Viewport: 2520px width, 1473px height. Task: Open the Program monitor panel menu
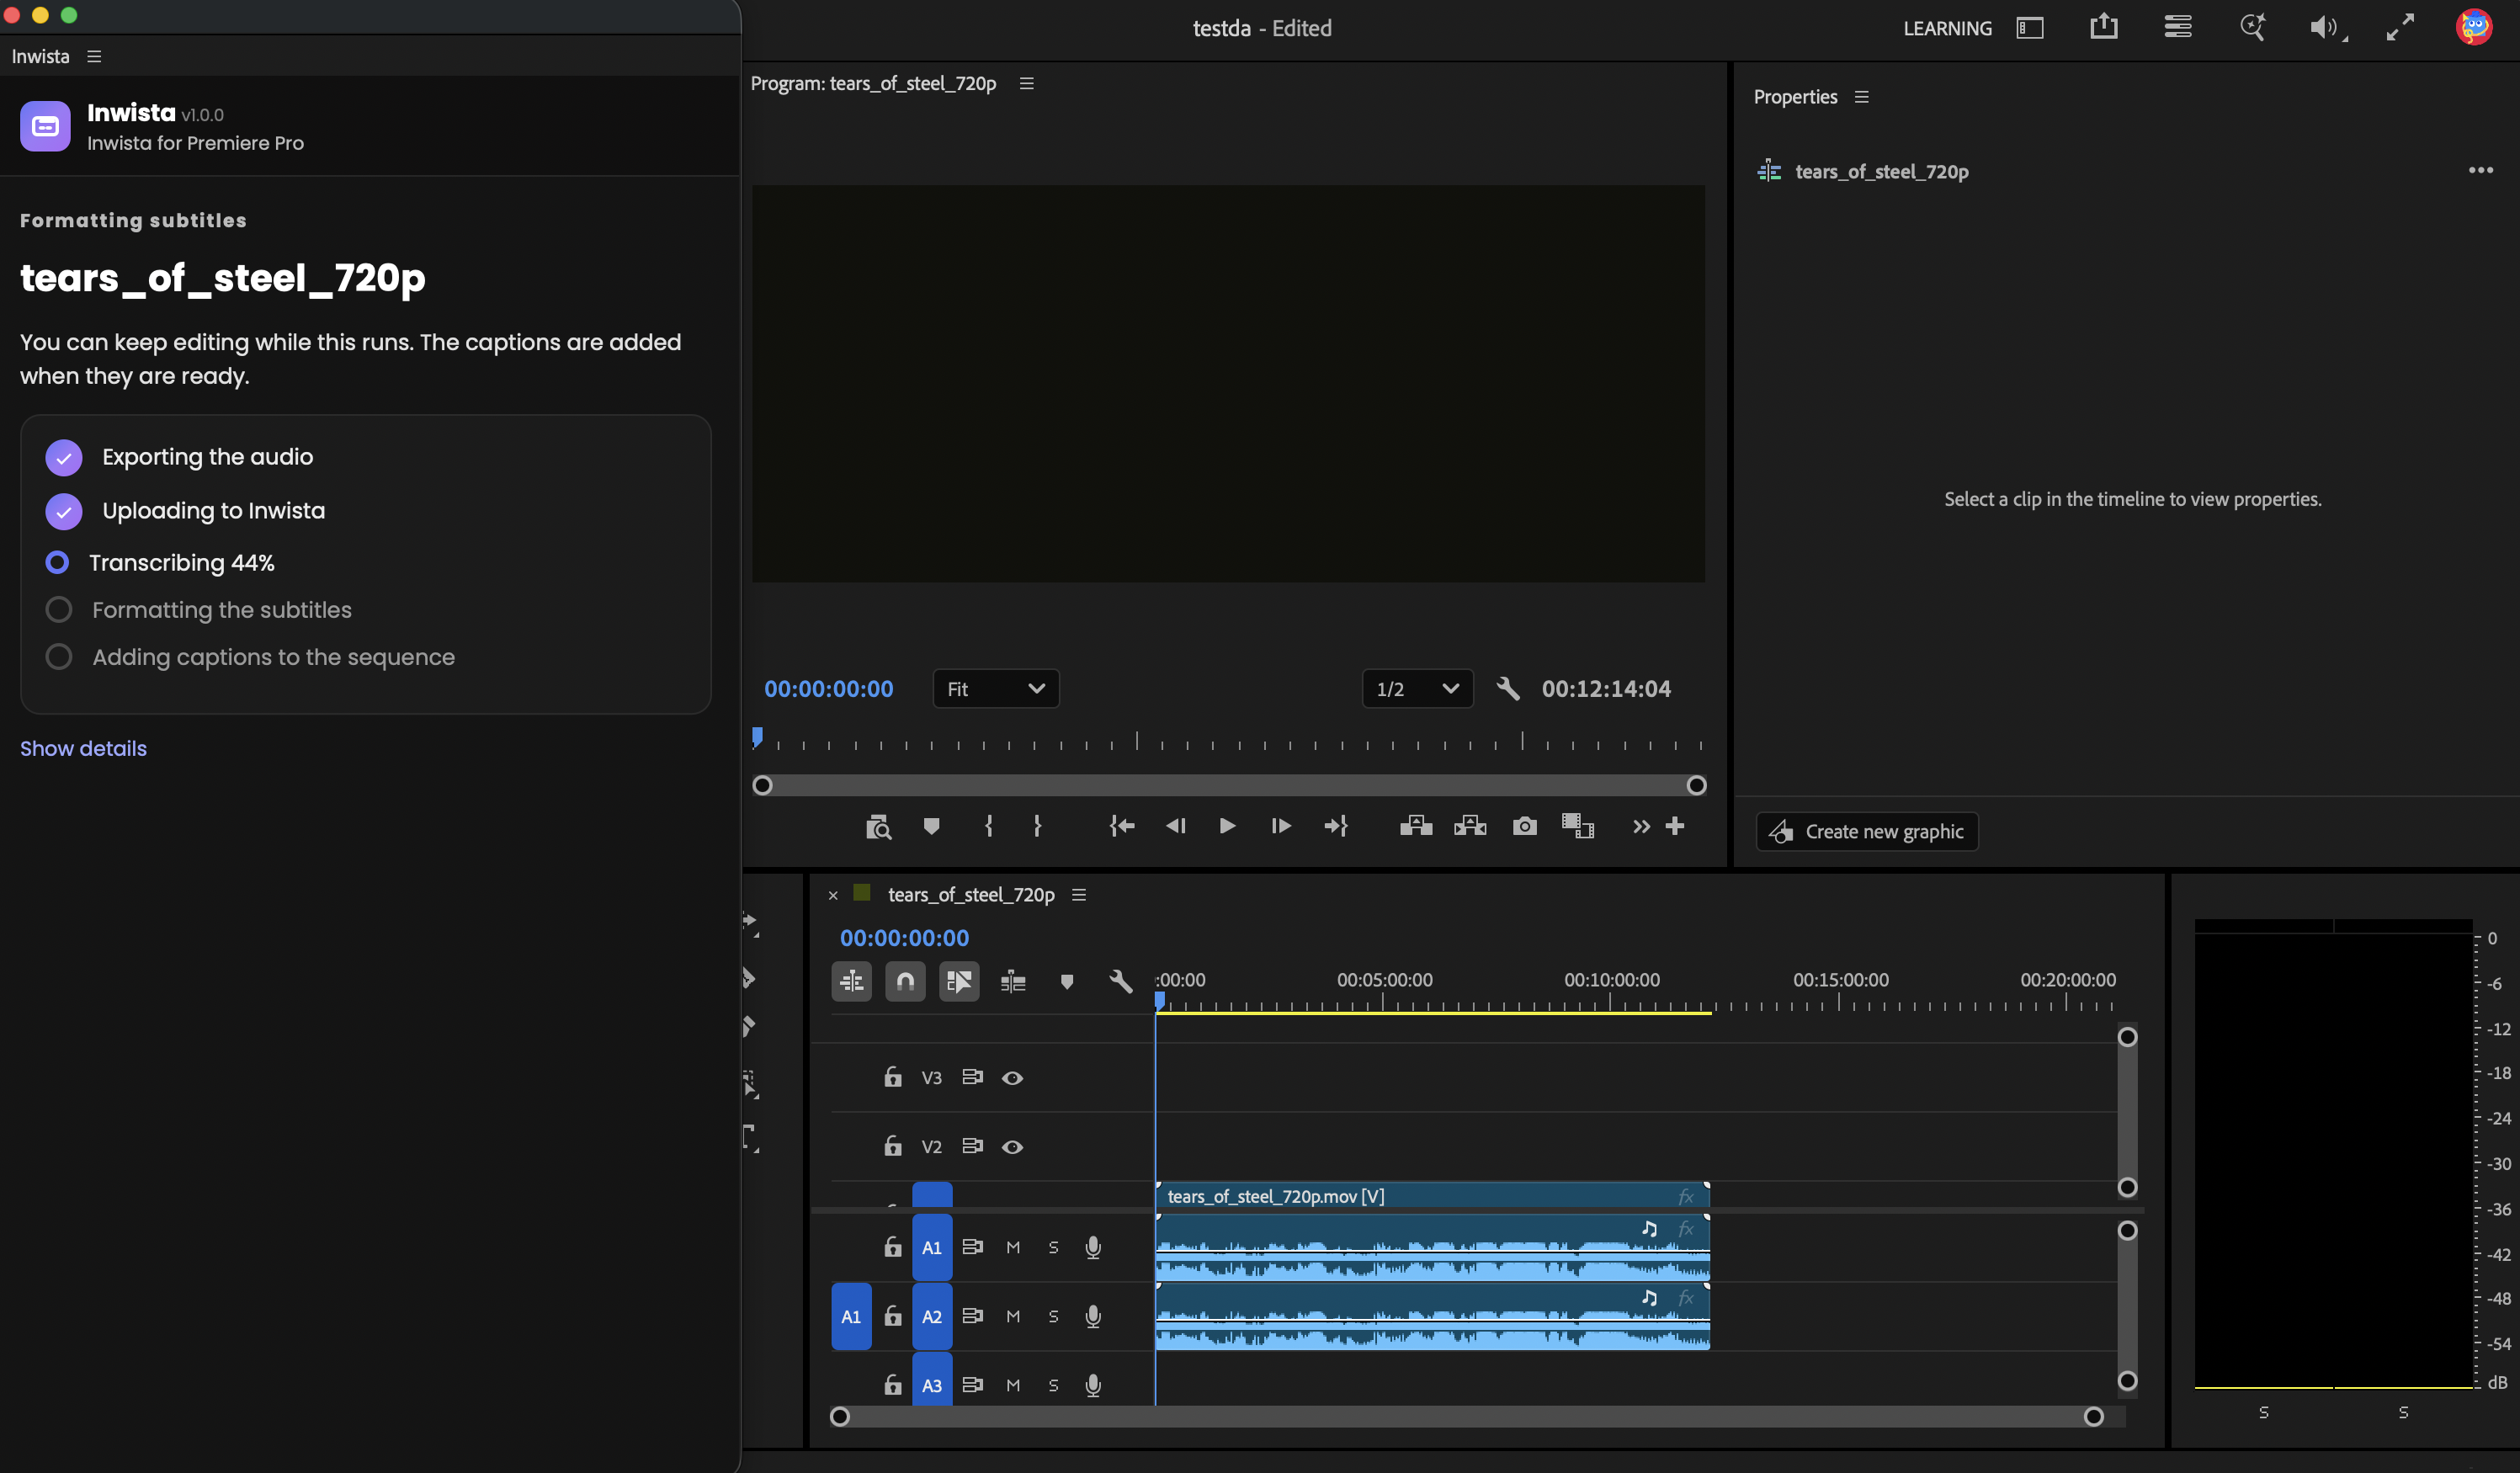tap(1026, 83)
